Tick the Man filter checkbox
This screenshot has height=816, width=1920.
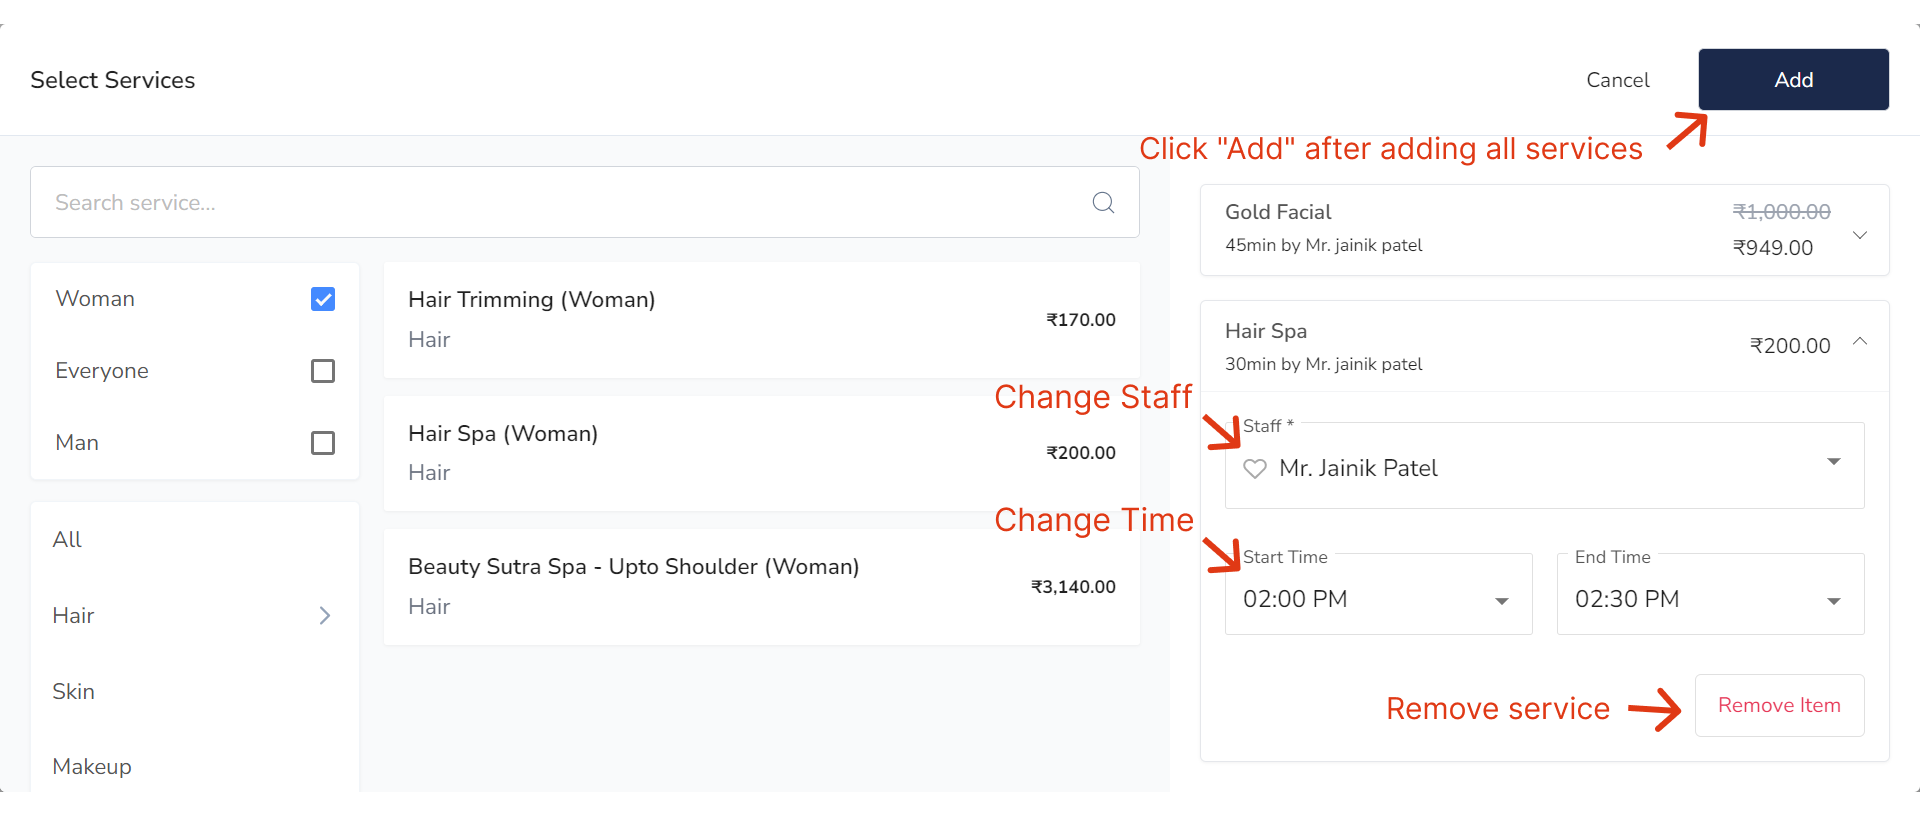(323, 443)
